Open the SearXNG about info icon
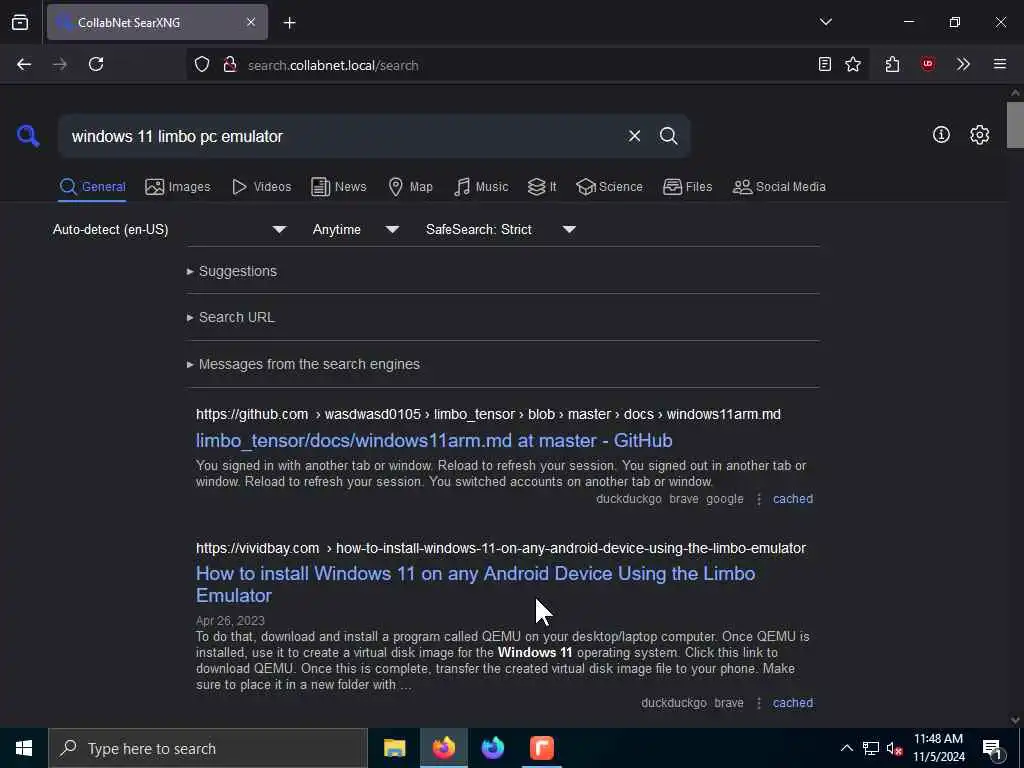1024x768 pixels. pyautogui.click(x=941, y=135)
